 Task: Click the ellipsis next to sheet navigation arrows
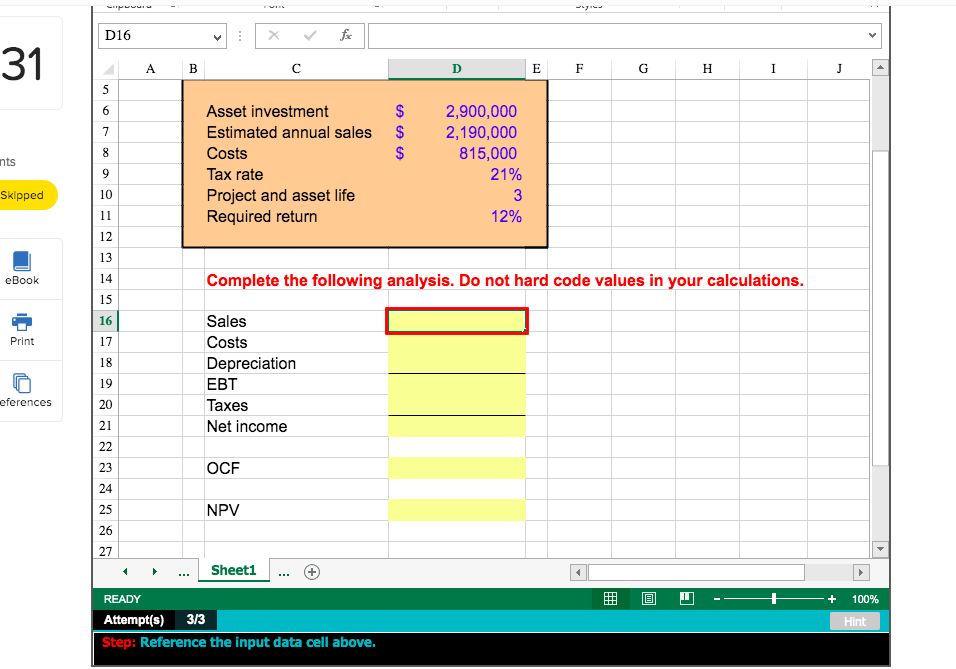pyautogui.click(x=183, y=571)
